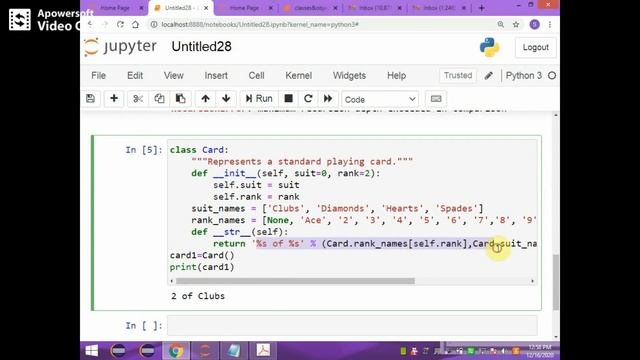
Task: Cut selected cells using the scissors icon
Action: (138, 99)
